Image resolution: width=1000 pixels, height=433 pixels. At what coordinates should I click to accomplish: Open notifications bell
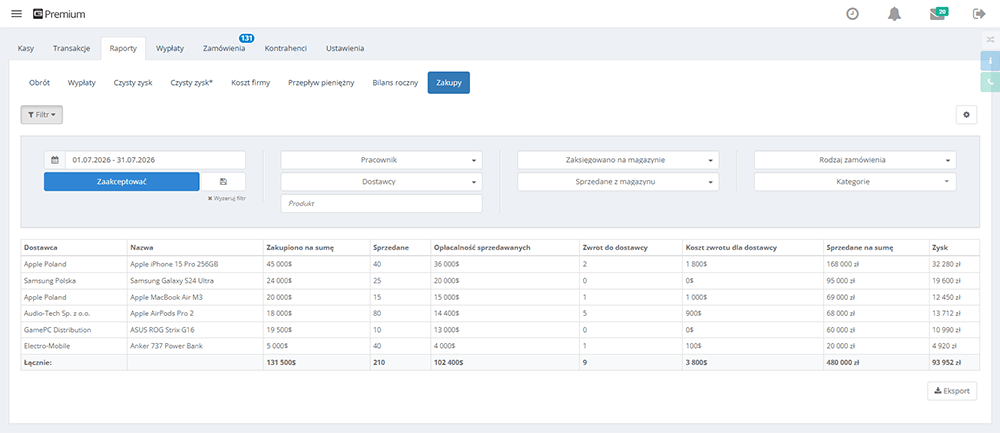point(894,14)
